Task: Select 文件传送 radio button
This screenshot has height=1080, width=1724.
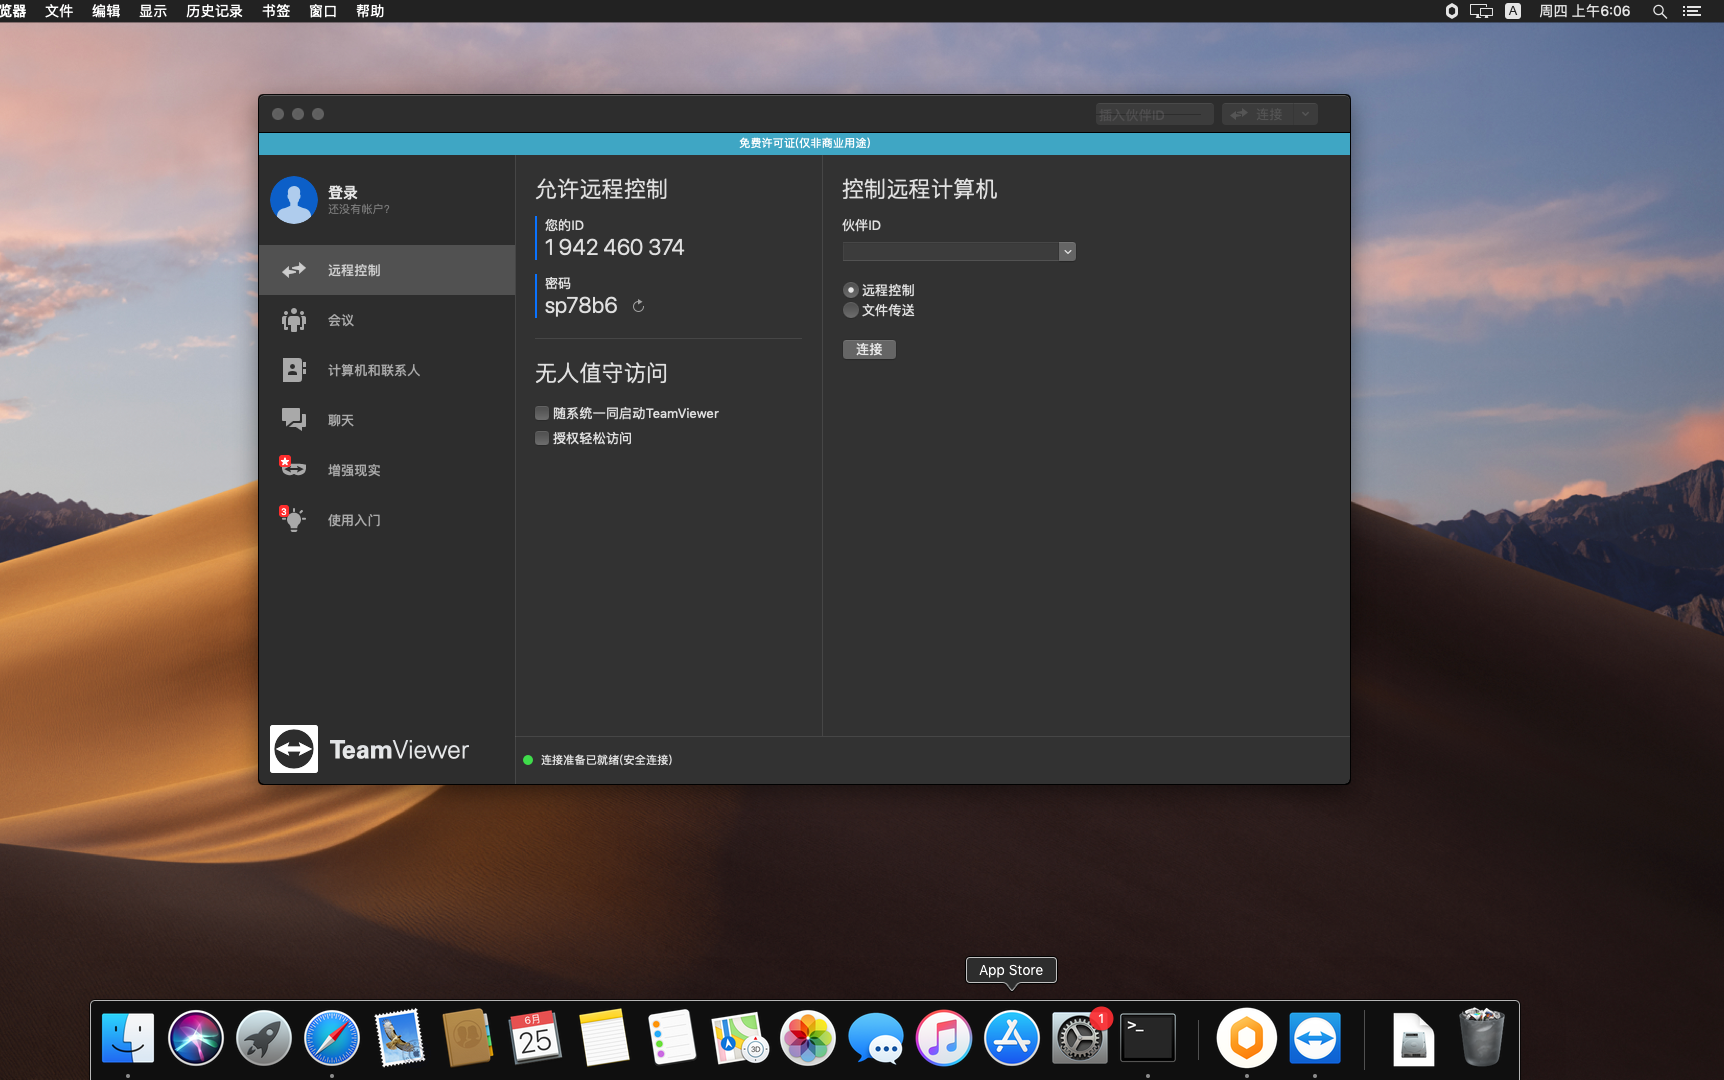Action: pos(851,310)
